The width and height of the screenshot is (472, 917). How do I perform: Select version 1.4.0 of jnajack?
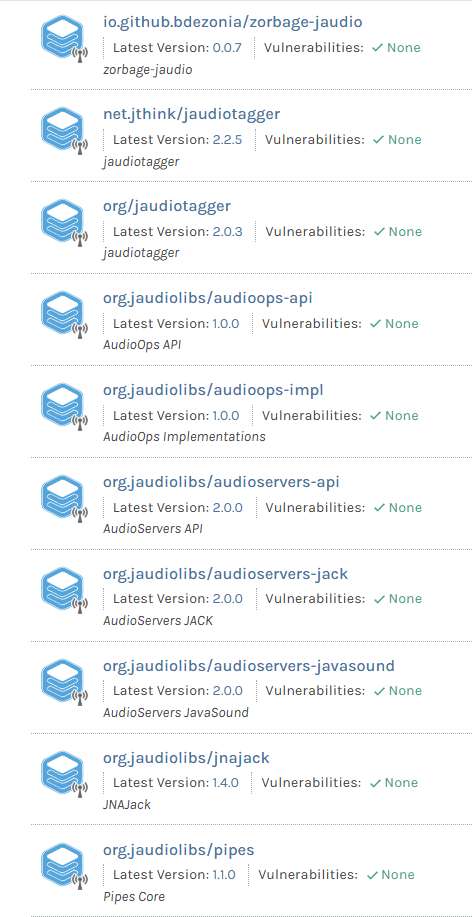225,782
